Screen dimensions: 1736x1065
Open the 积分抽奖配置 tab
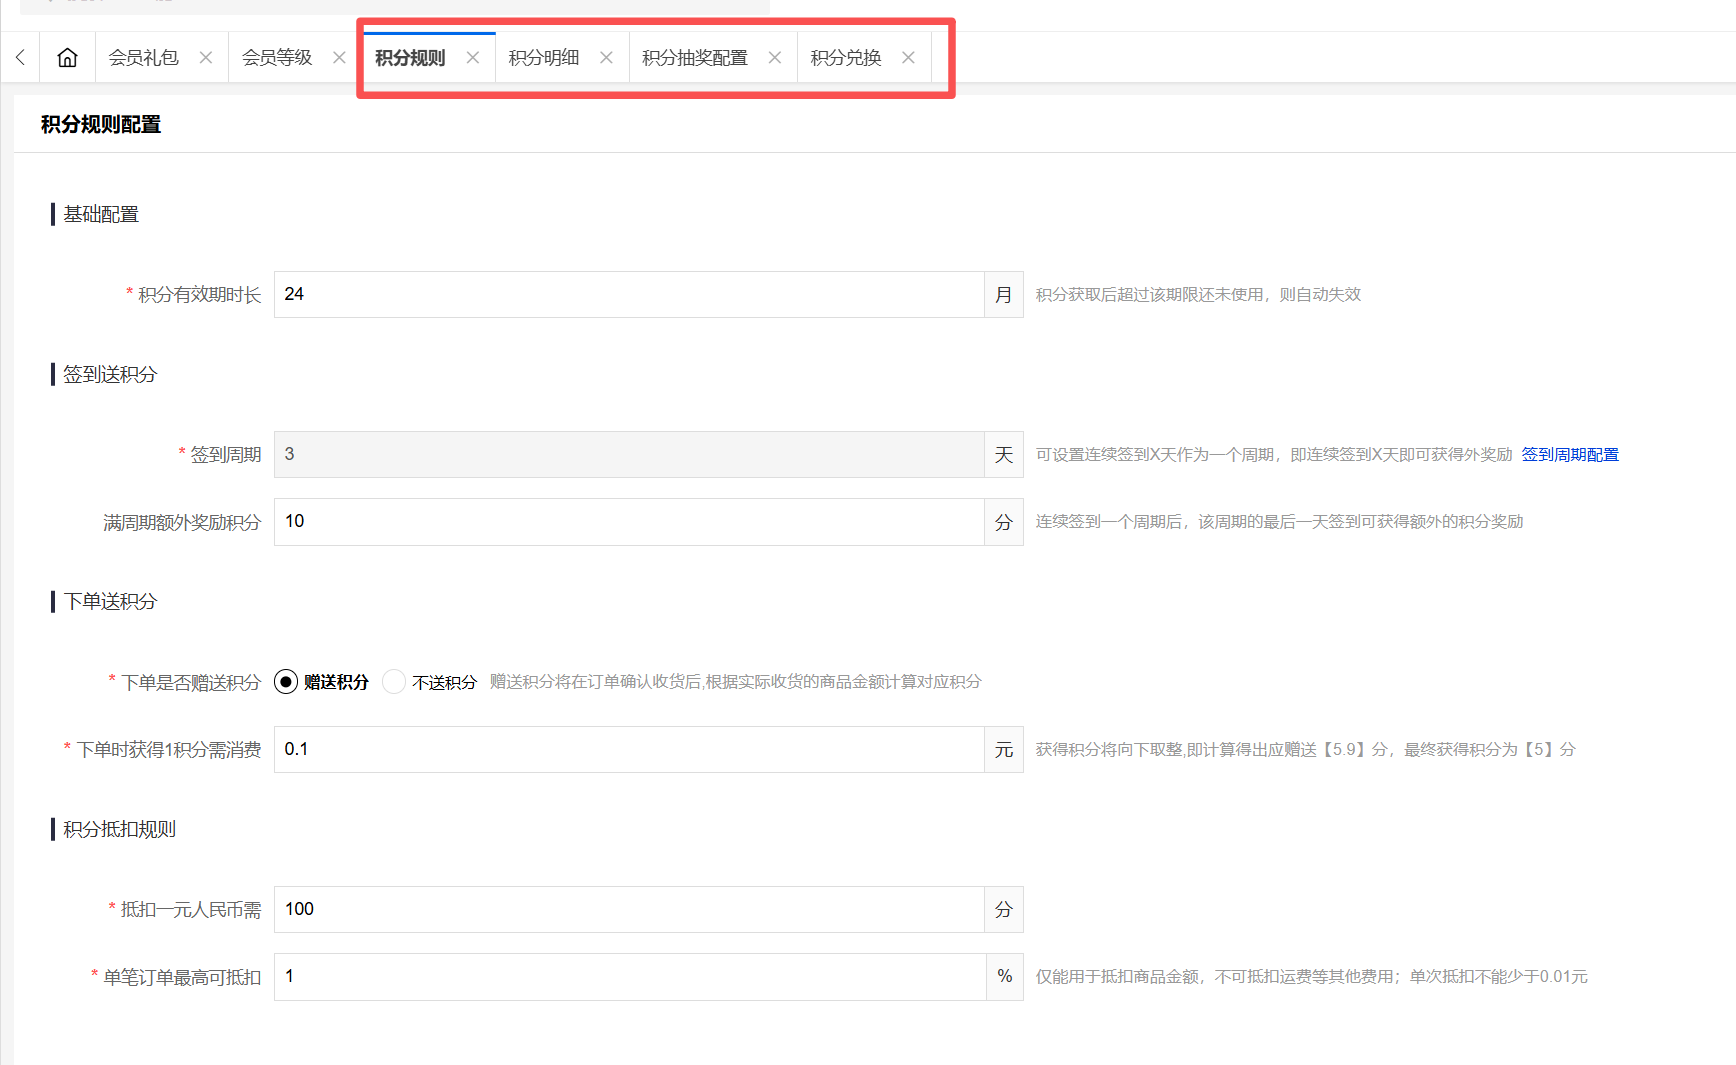pos(695,58)
